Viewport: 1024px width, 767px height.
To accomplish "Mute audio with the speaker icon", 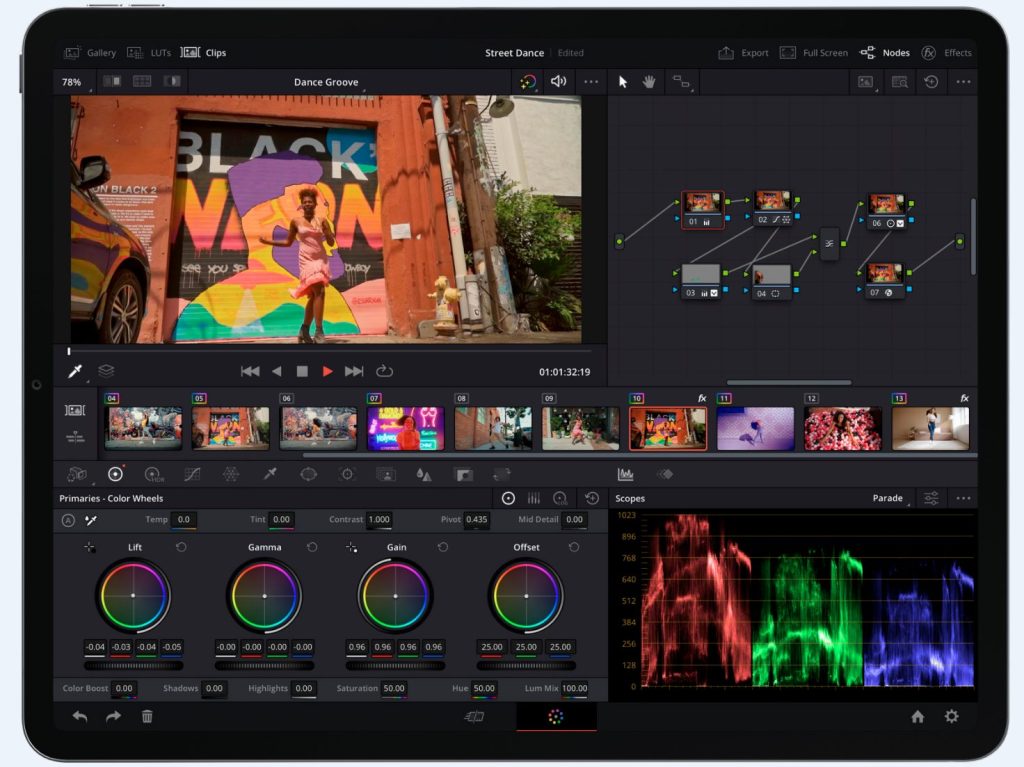I will click(558, 82).
